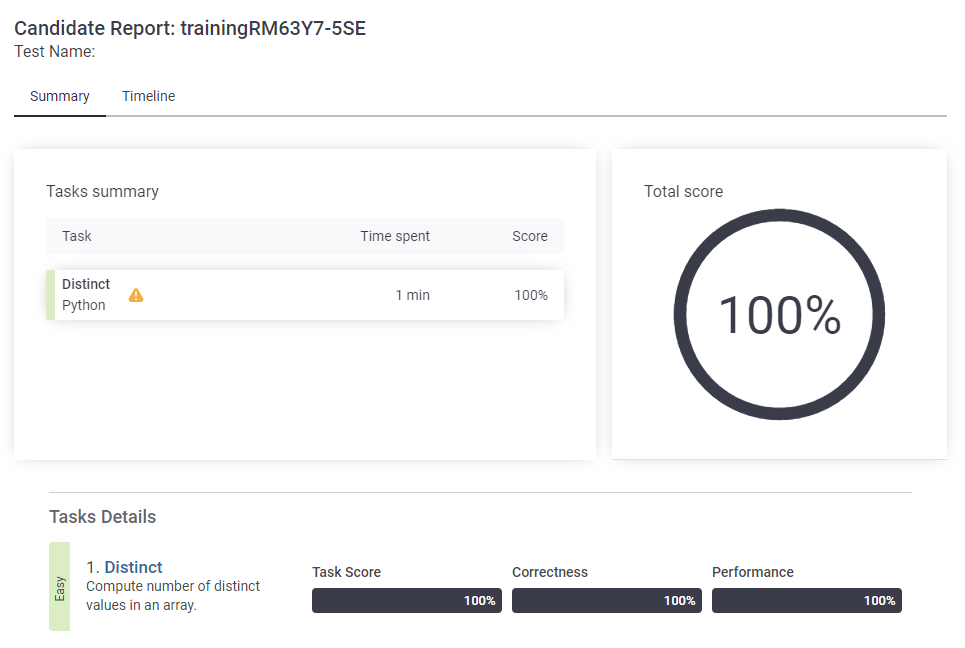Click the Total score circular gauge
Screen dimensions: 965x648
[x=779, y=314]
